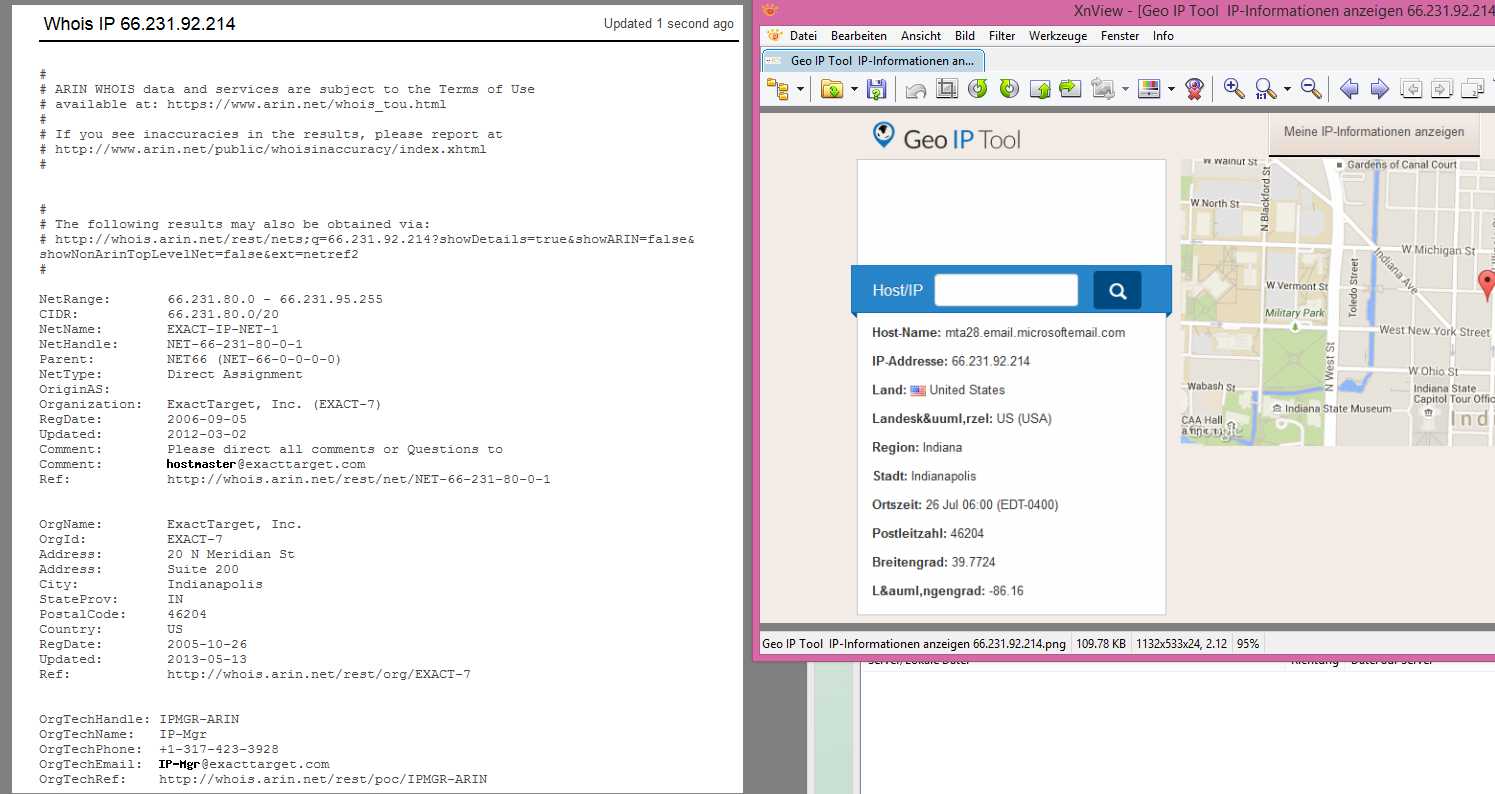Open the Filter menu
The height and width of the screenshot is (794, 1495).
point(1002,36)
